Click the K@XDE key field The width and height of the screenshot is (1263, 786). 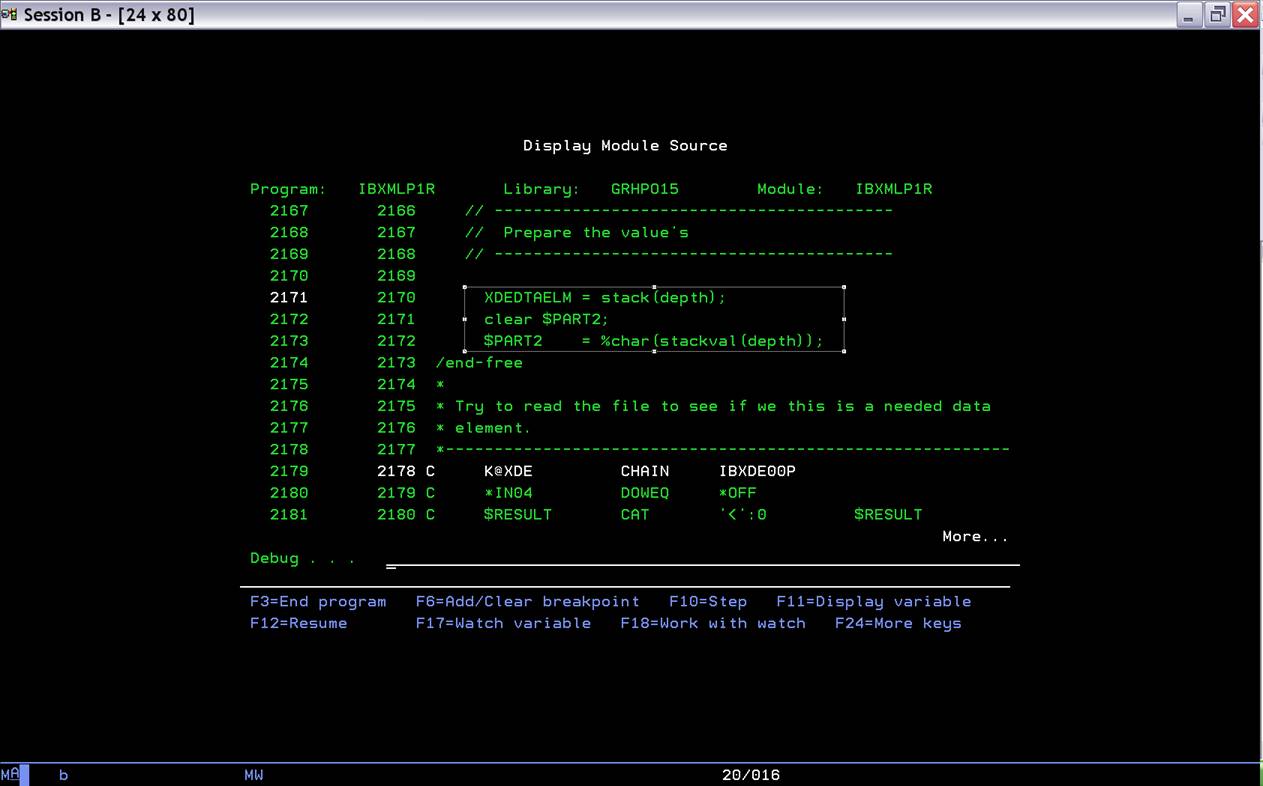tap(508, 471)
